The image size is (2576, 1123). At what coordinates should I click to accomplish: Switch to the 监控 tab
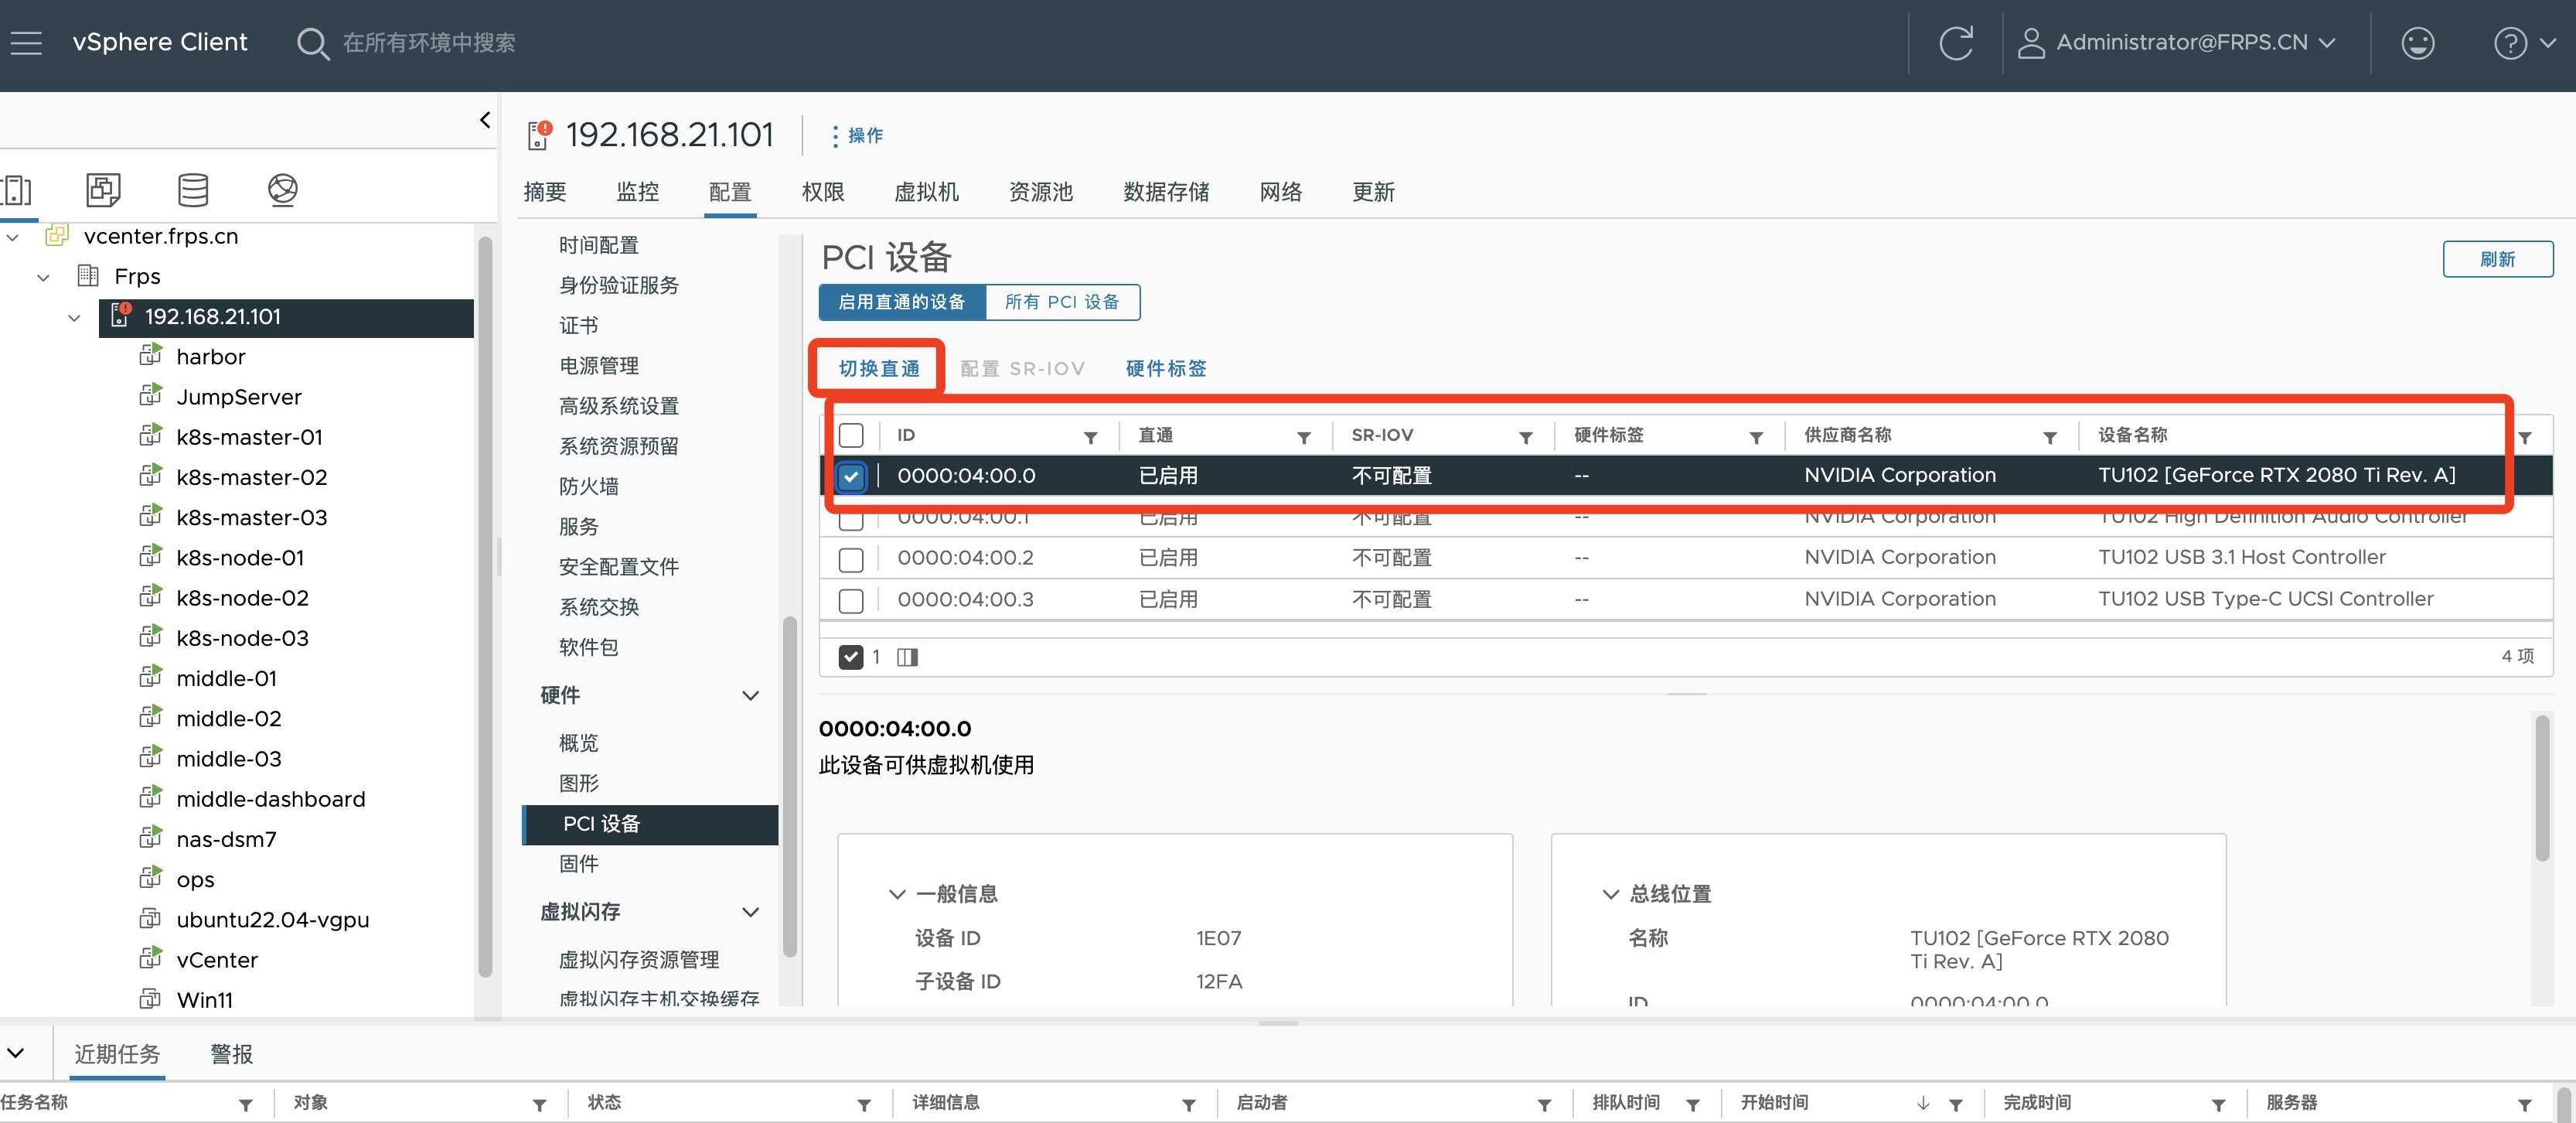tap(638, 192)
